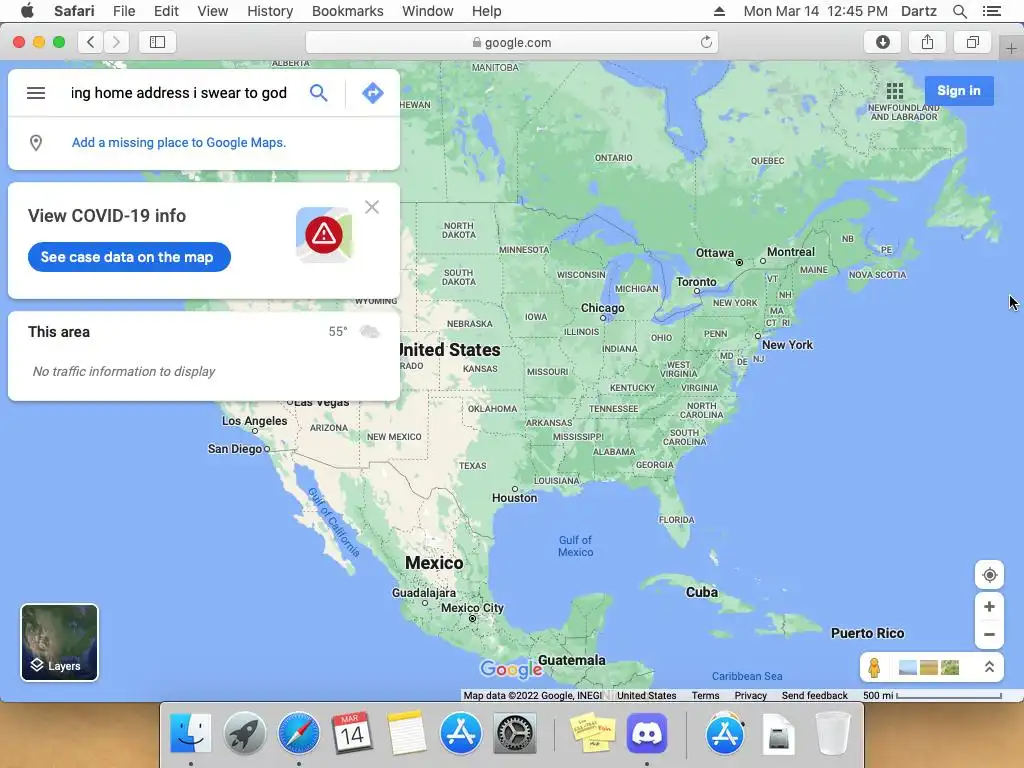The image size is (1024, 768).
Task: Click Add a missing place to Google Maps
Action: [x=179, y=142]
